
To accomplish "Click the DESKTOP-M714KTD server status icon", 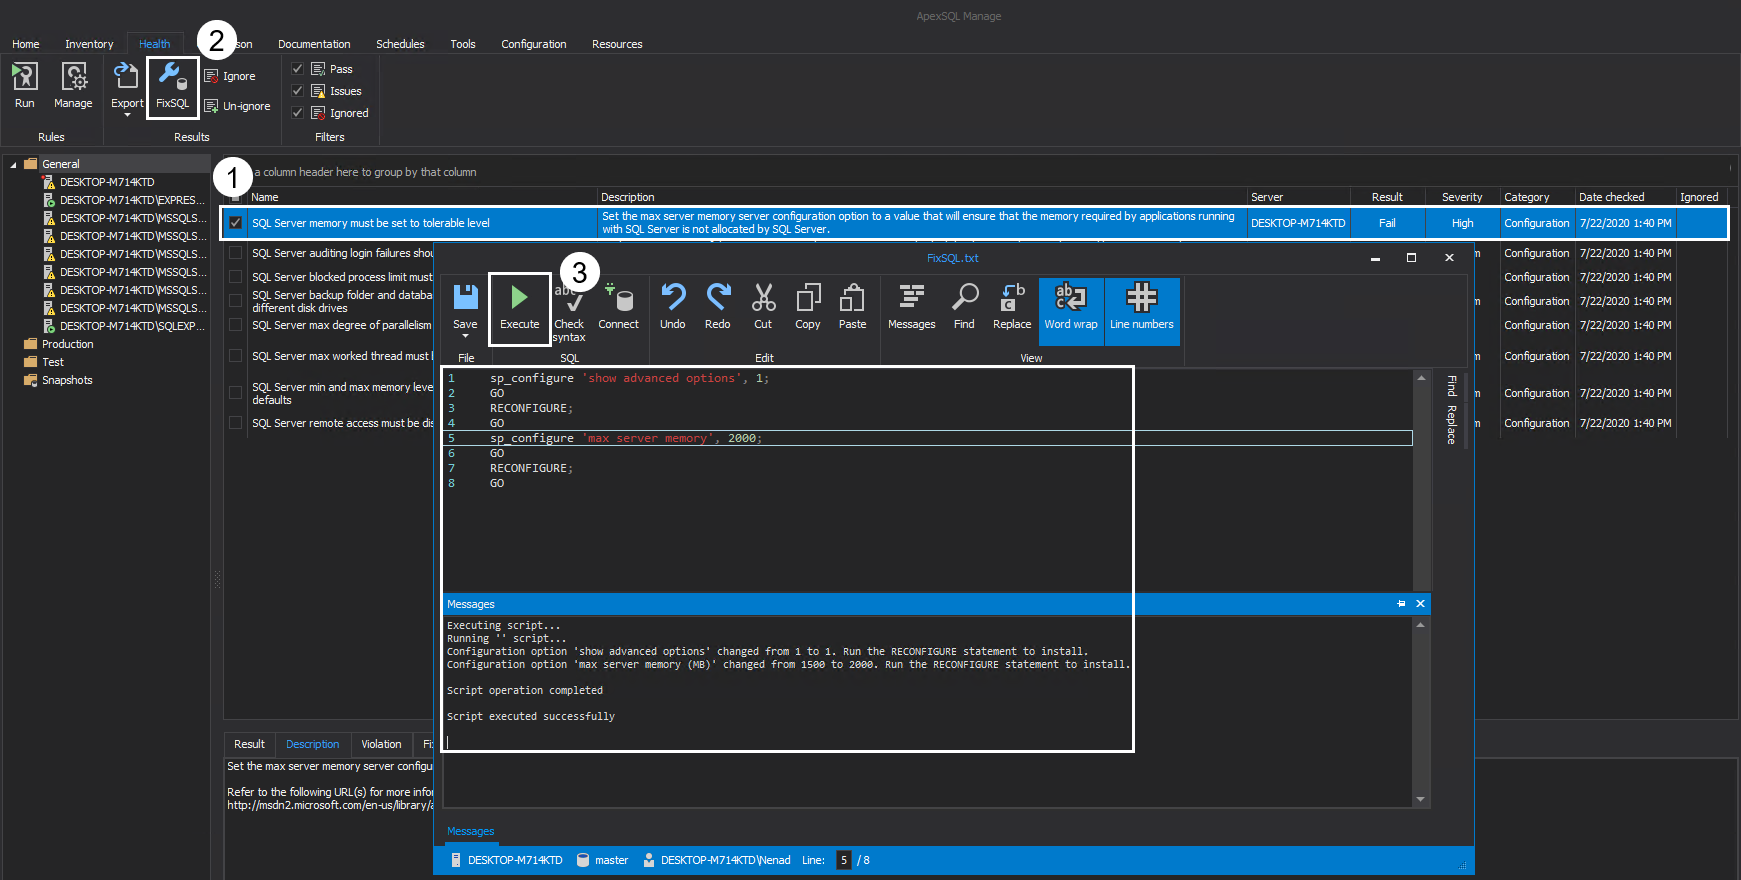I will [x=455, y=860].
